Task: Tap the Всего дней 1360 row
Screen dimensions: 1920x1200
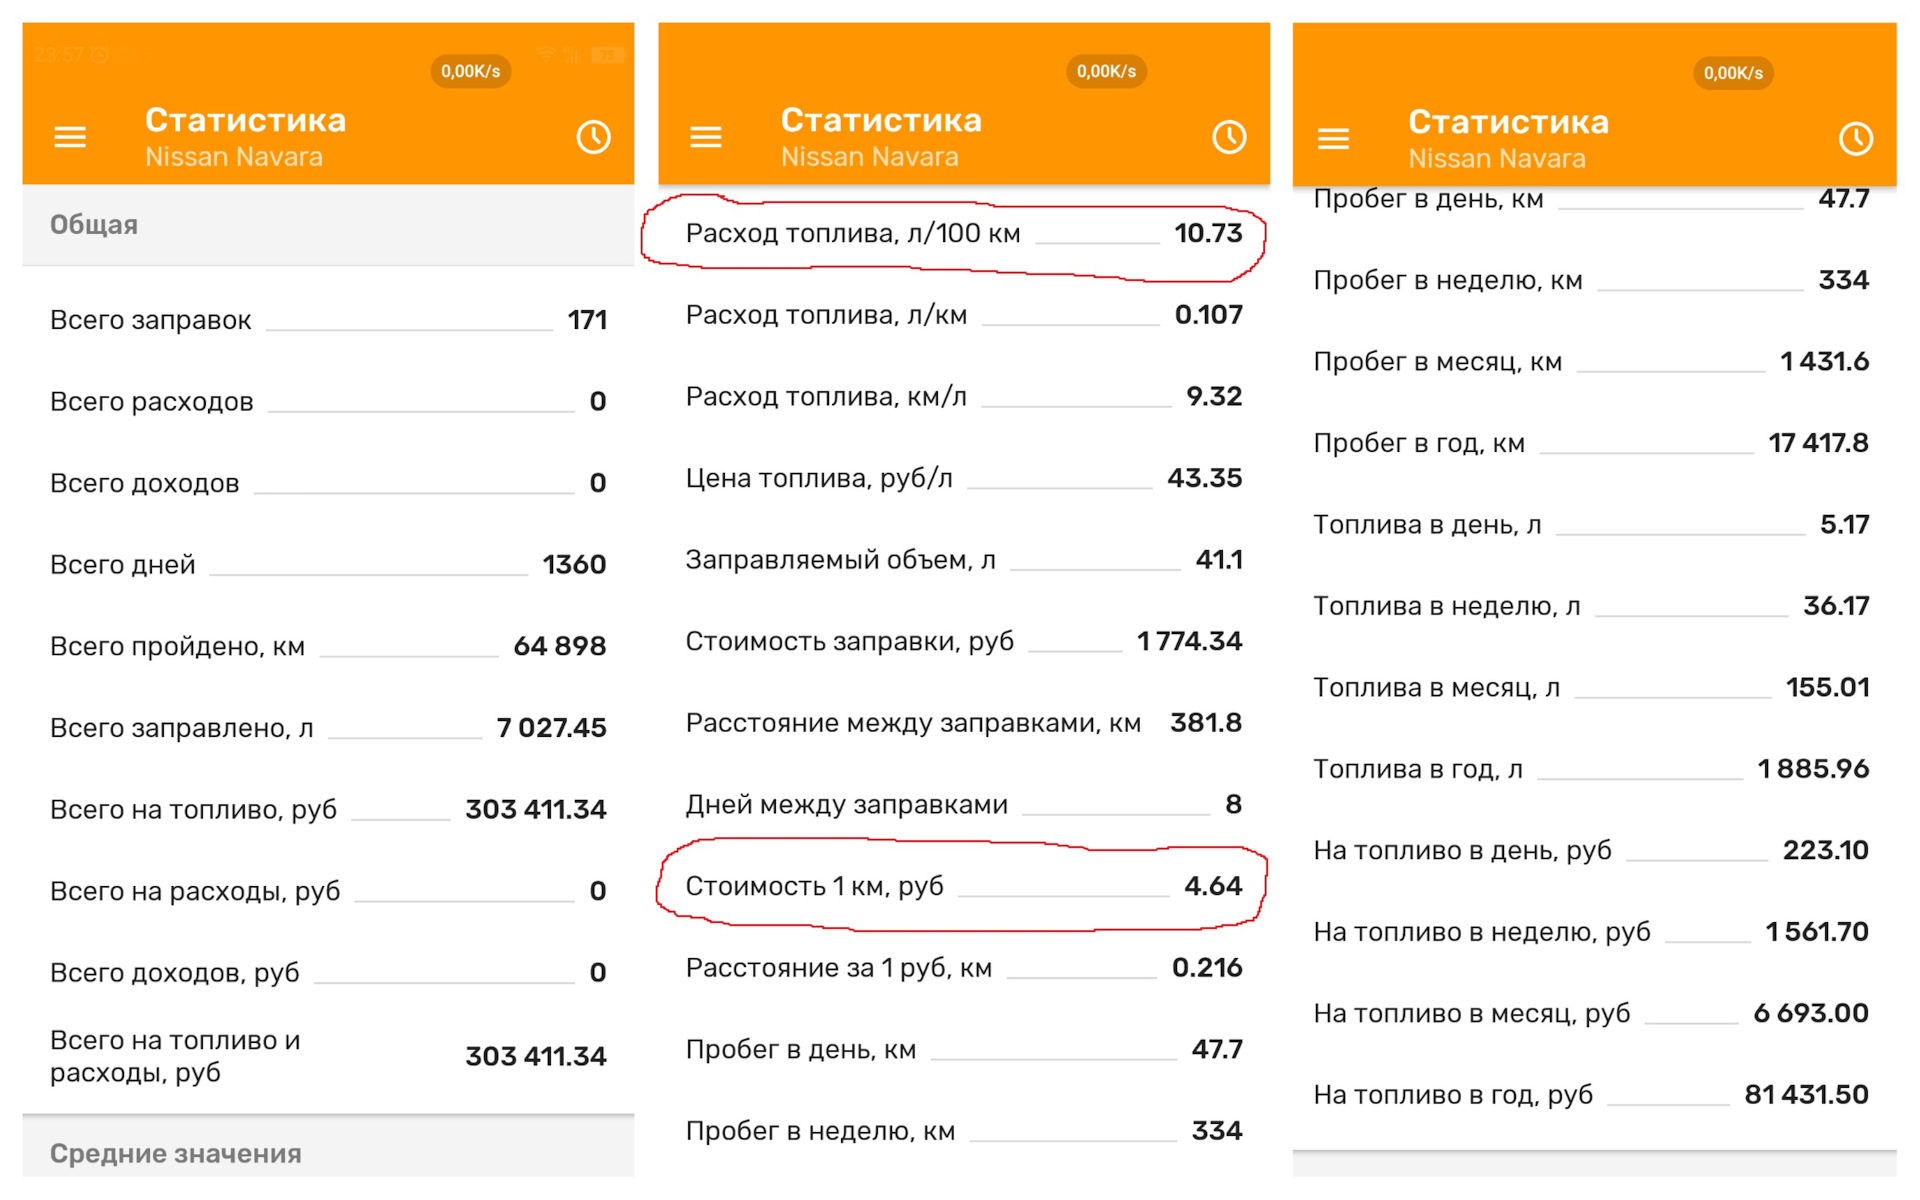Action: pyautogui.click(x=328, y=564)
